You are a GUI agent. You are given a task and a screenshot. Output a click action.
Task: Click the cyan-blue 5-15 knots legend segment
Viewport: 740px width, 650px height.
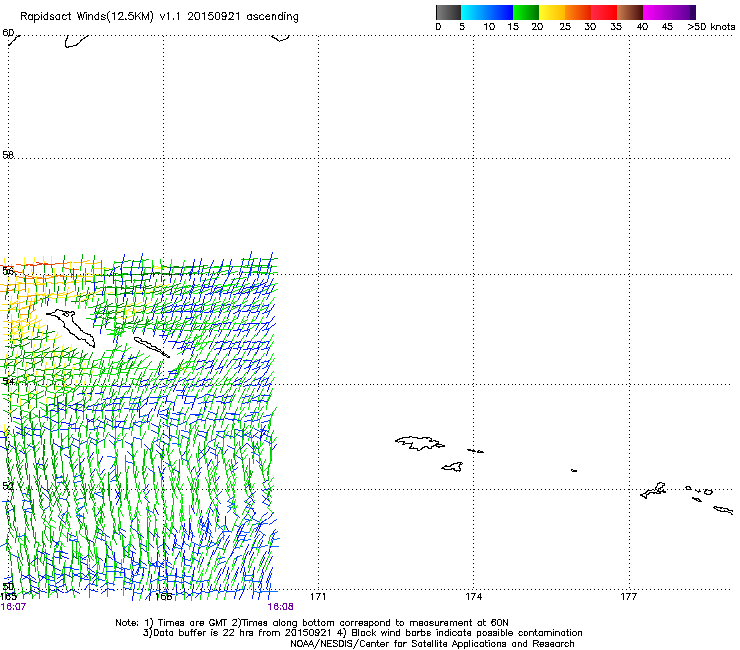click(x=487, y=12)
